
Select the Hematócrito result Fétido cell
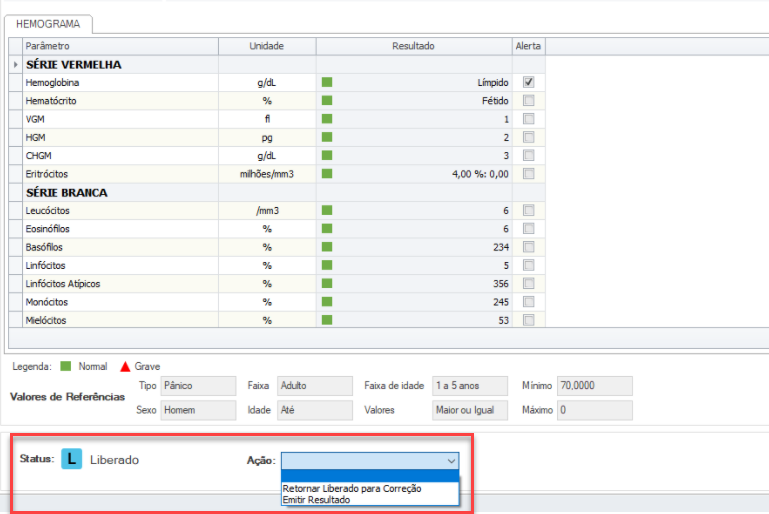click(x=414, y=101)
